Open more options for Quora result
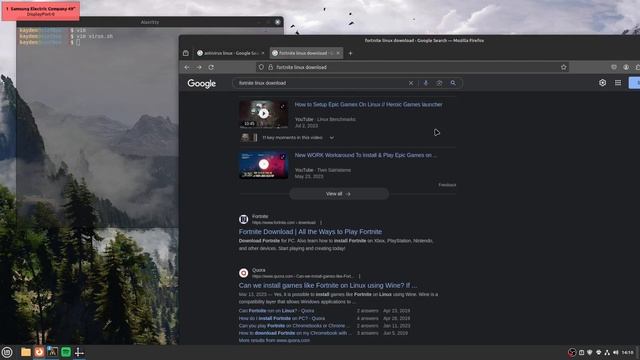 point(359,276)
